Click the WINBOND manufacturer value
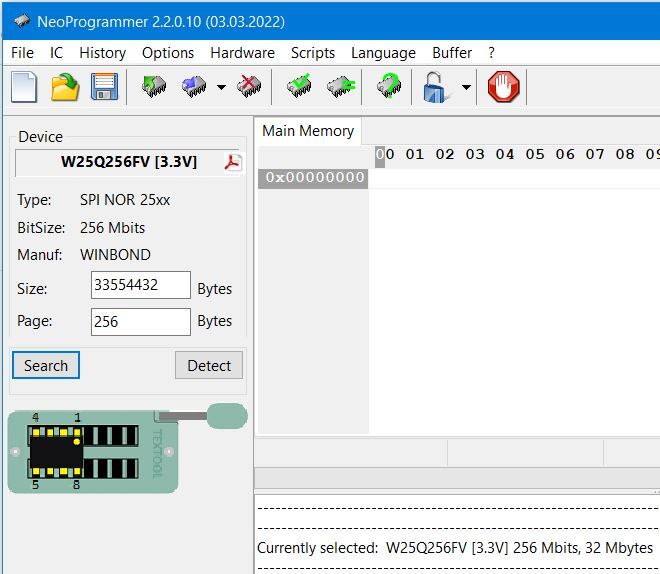 click(115, 255)
